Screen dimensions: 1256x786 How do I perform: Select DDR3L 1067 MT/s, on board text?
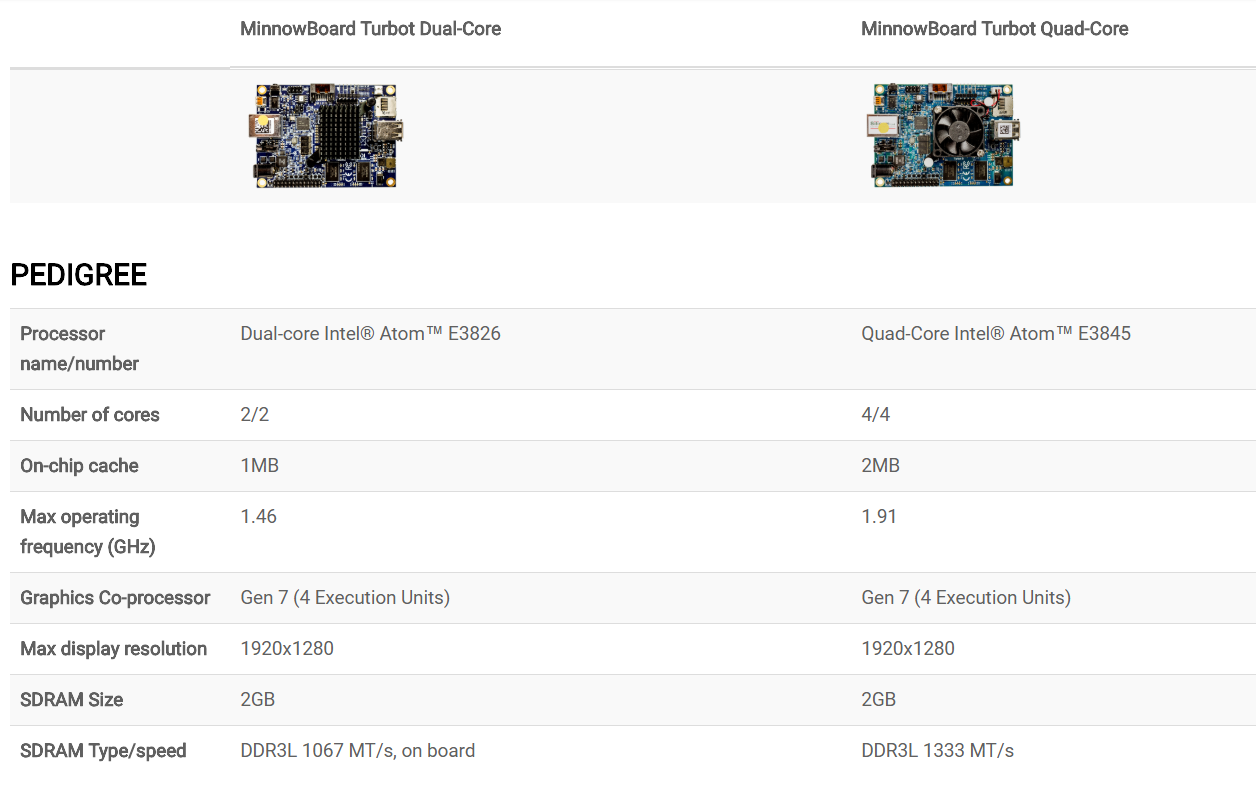(x=358, y=751)
